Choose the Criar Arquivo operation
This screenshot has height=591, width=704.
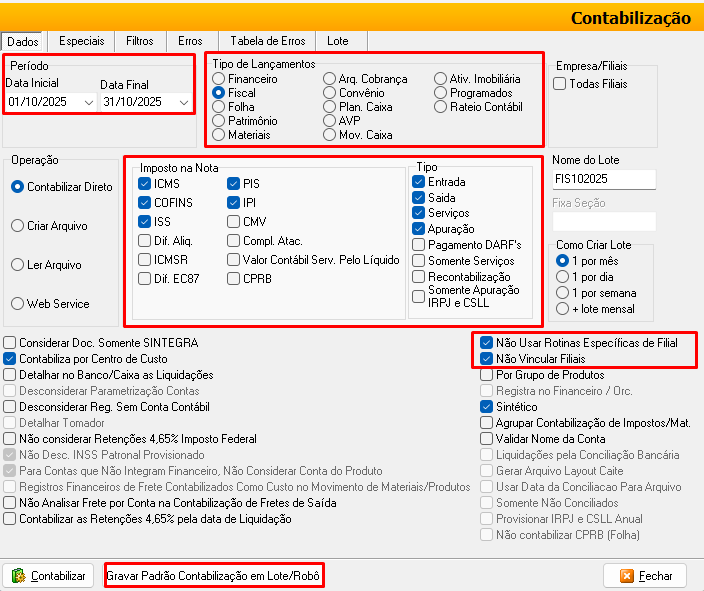point(17,226)
